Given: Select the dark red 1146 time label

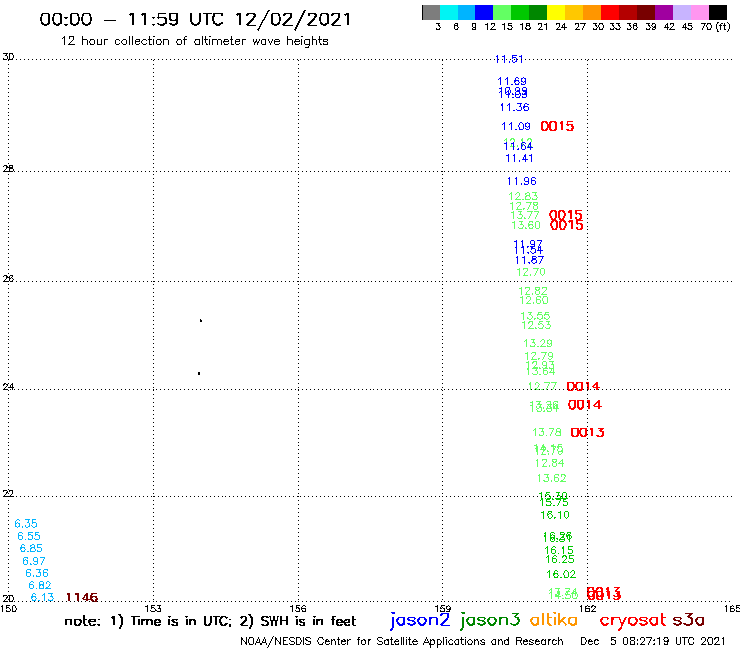Looking at the screenshot, I should [x=82, y=598].
